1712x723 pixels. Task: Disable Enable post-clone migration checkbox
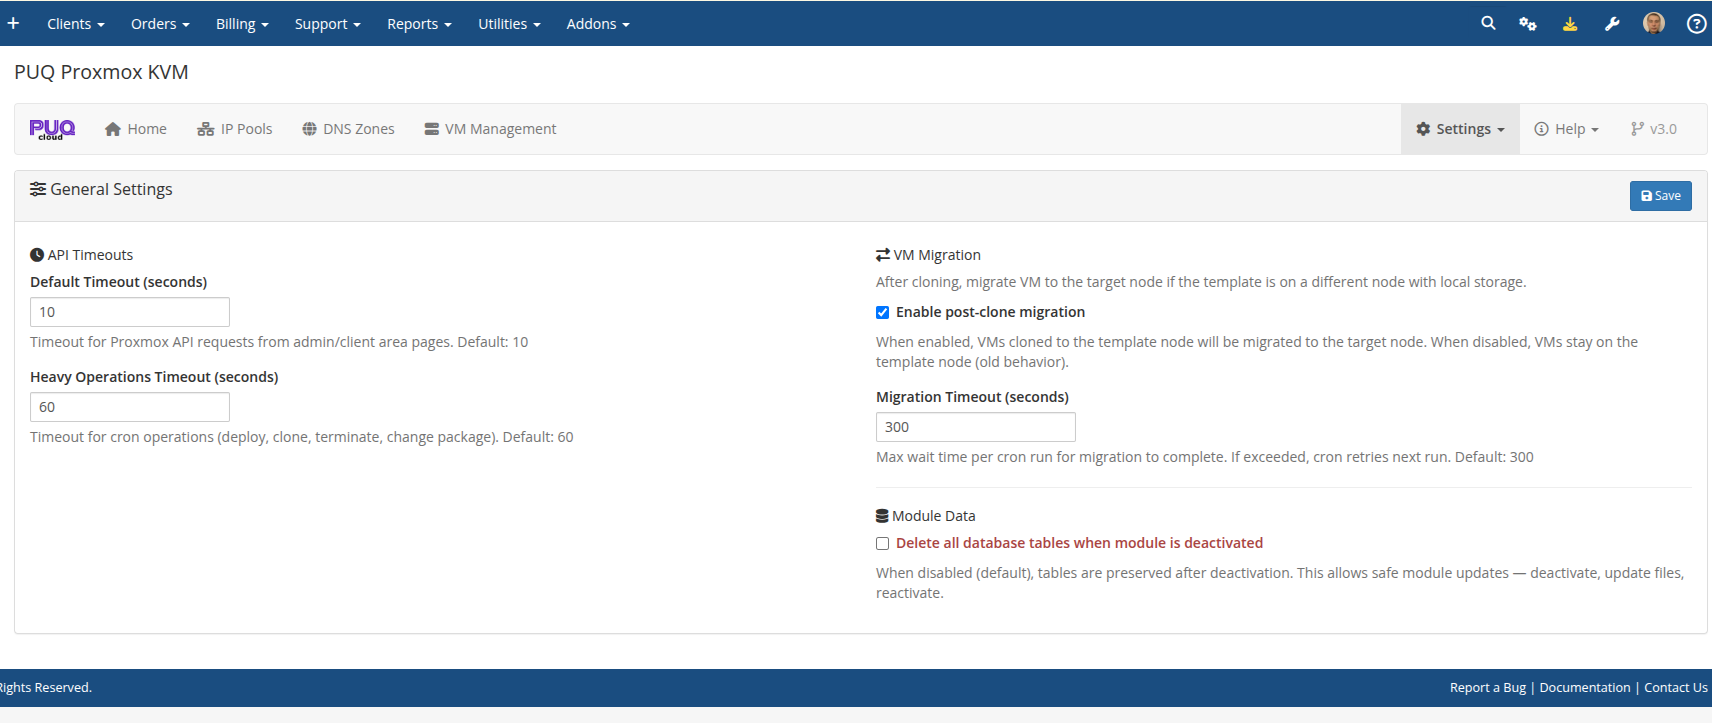pos(882,312)
